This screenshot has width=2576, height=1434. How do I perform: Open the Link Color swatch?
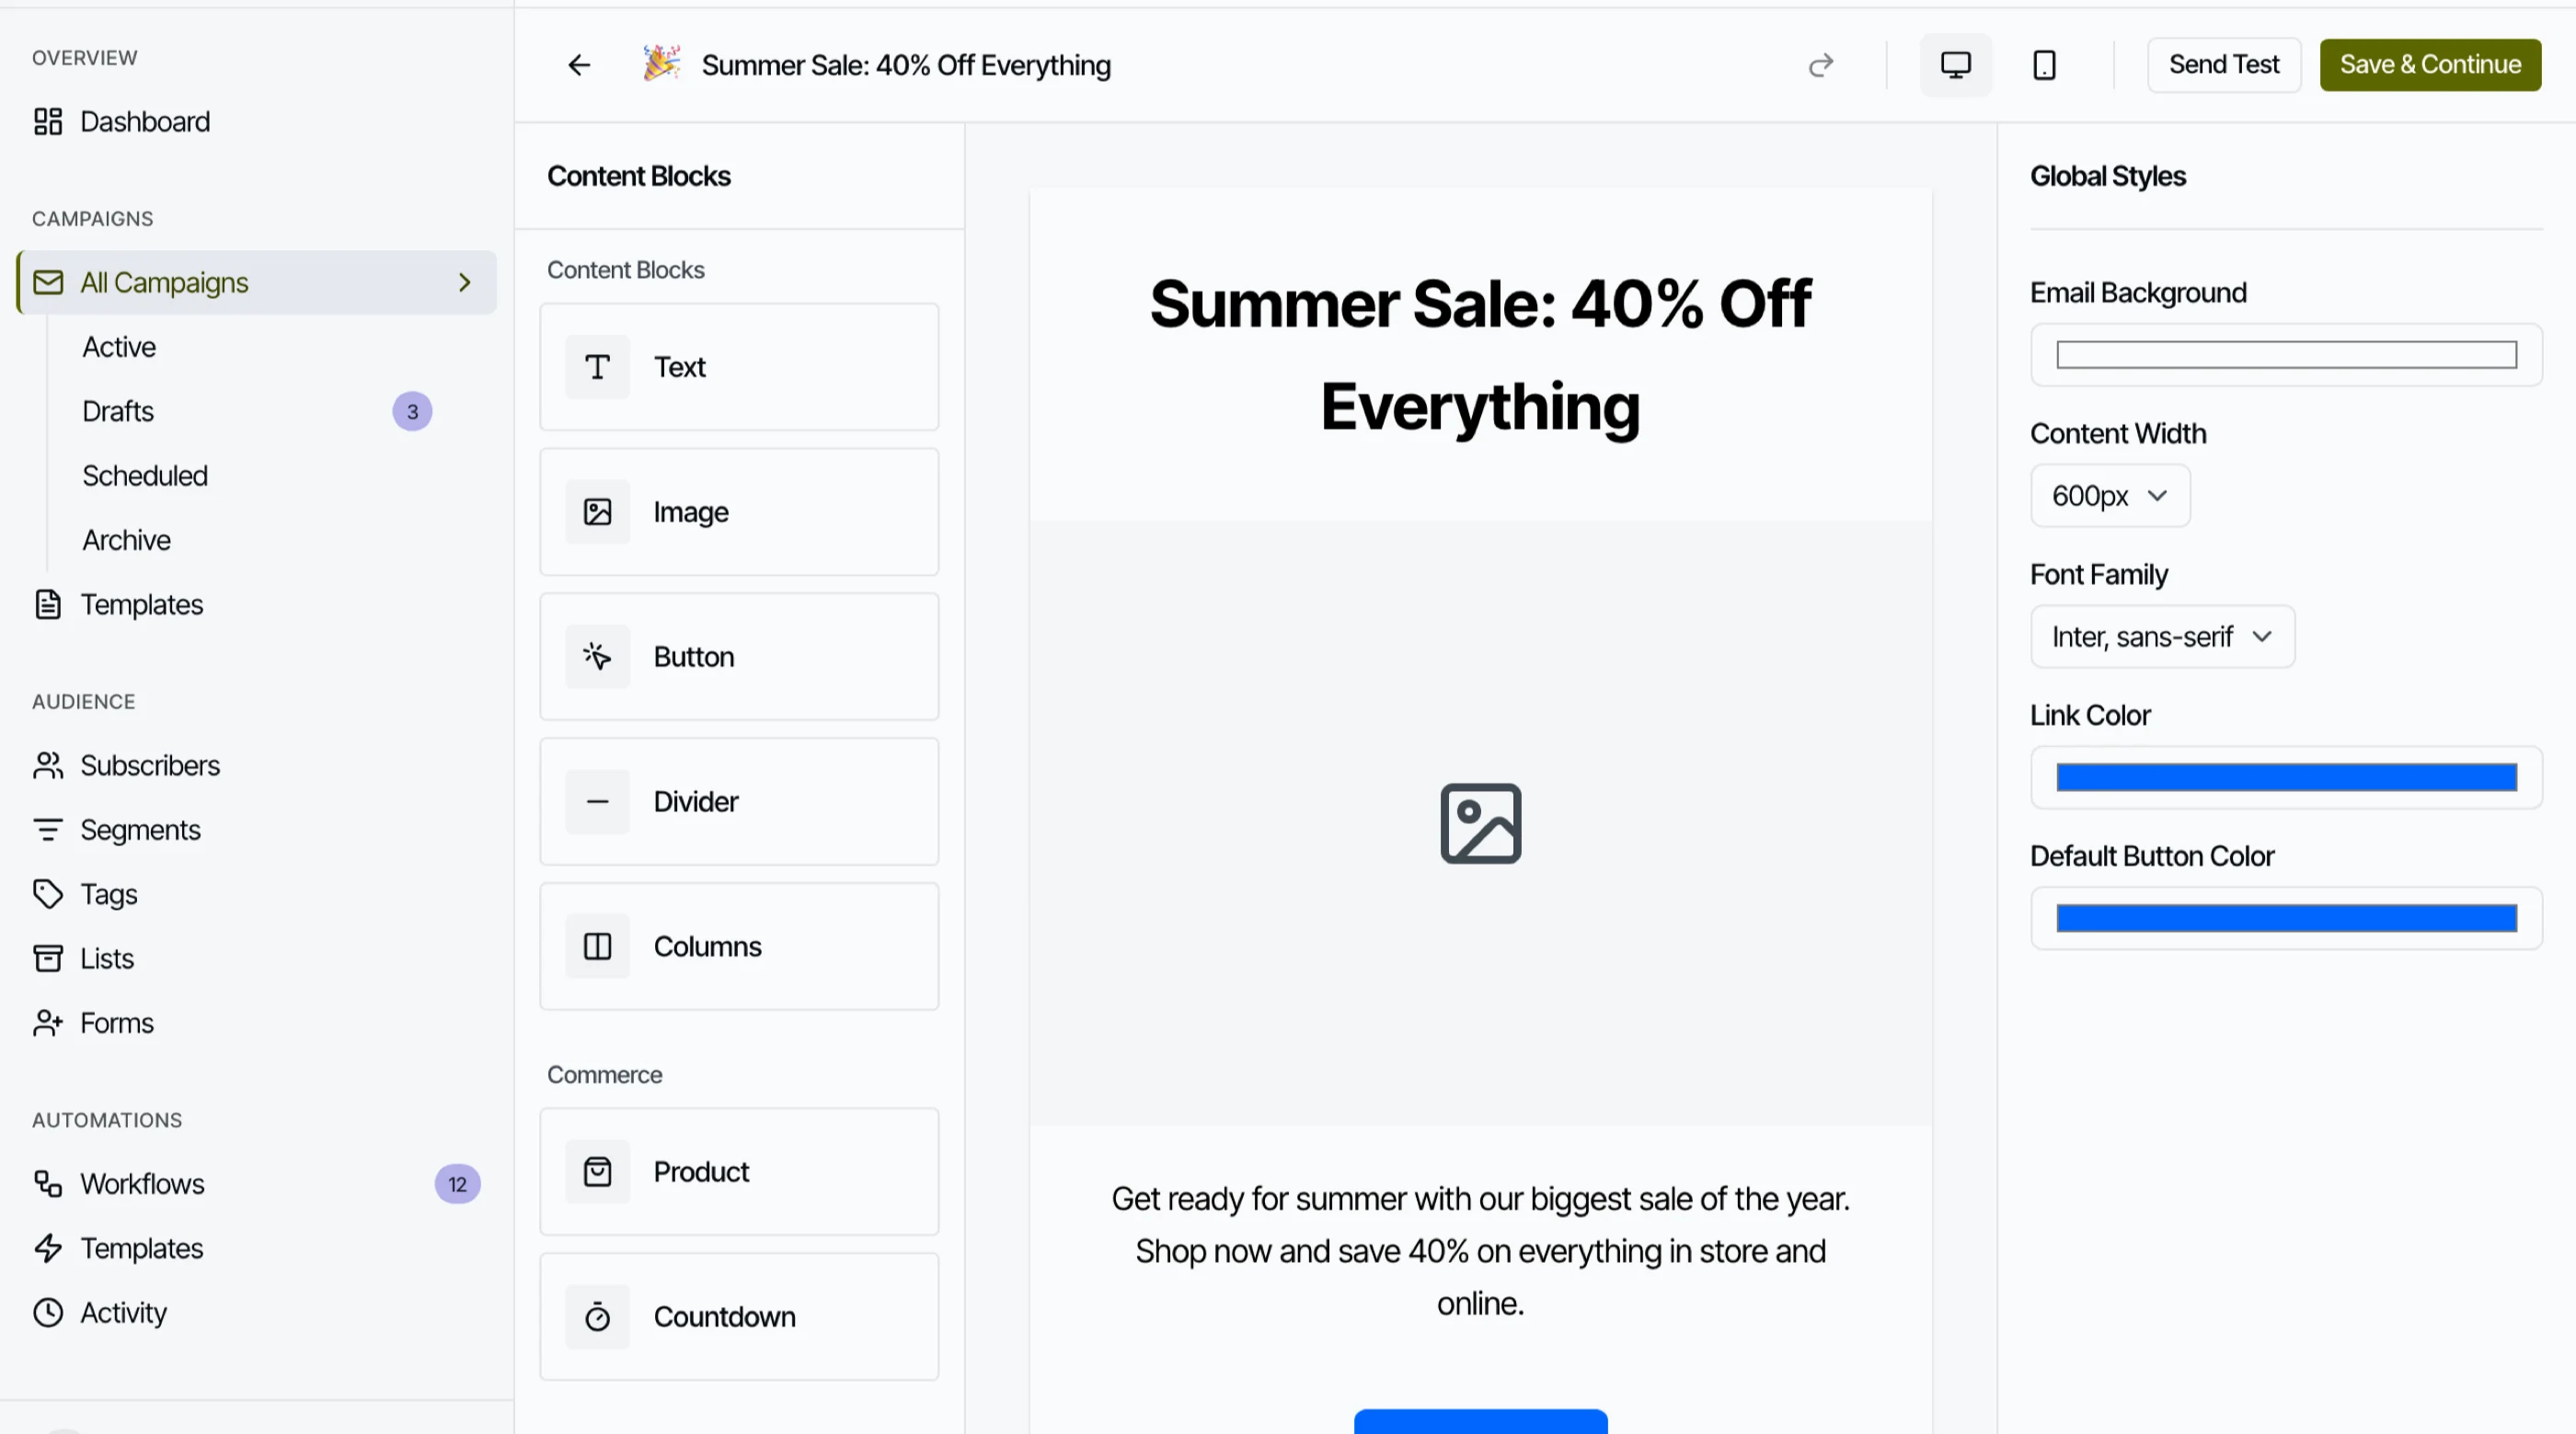point(2286,778)
